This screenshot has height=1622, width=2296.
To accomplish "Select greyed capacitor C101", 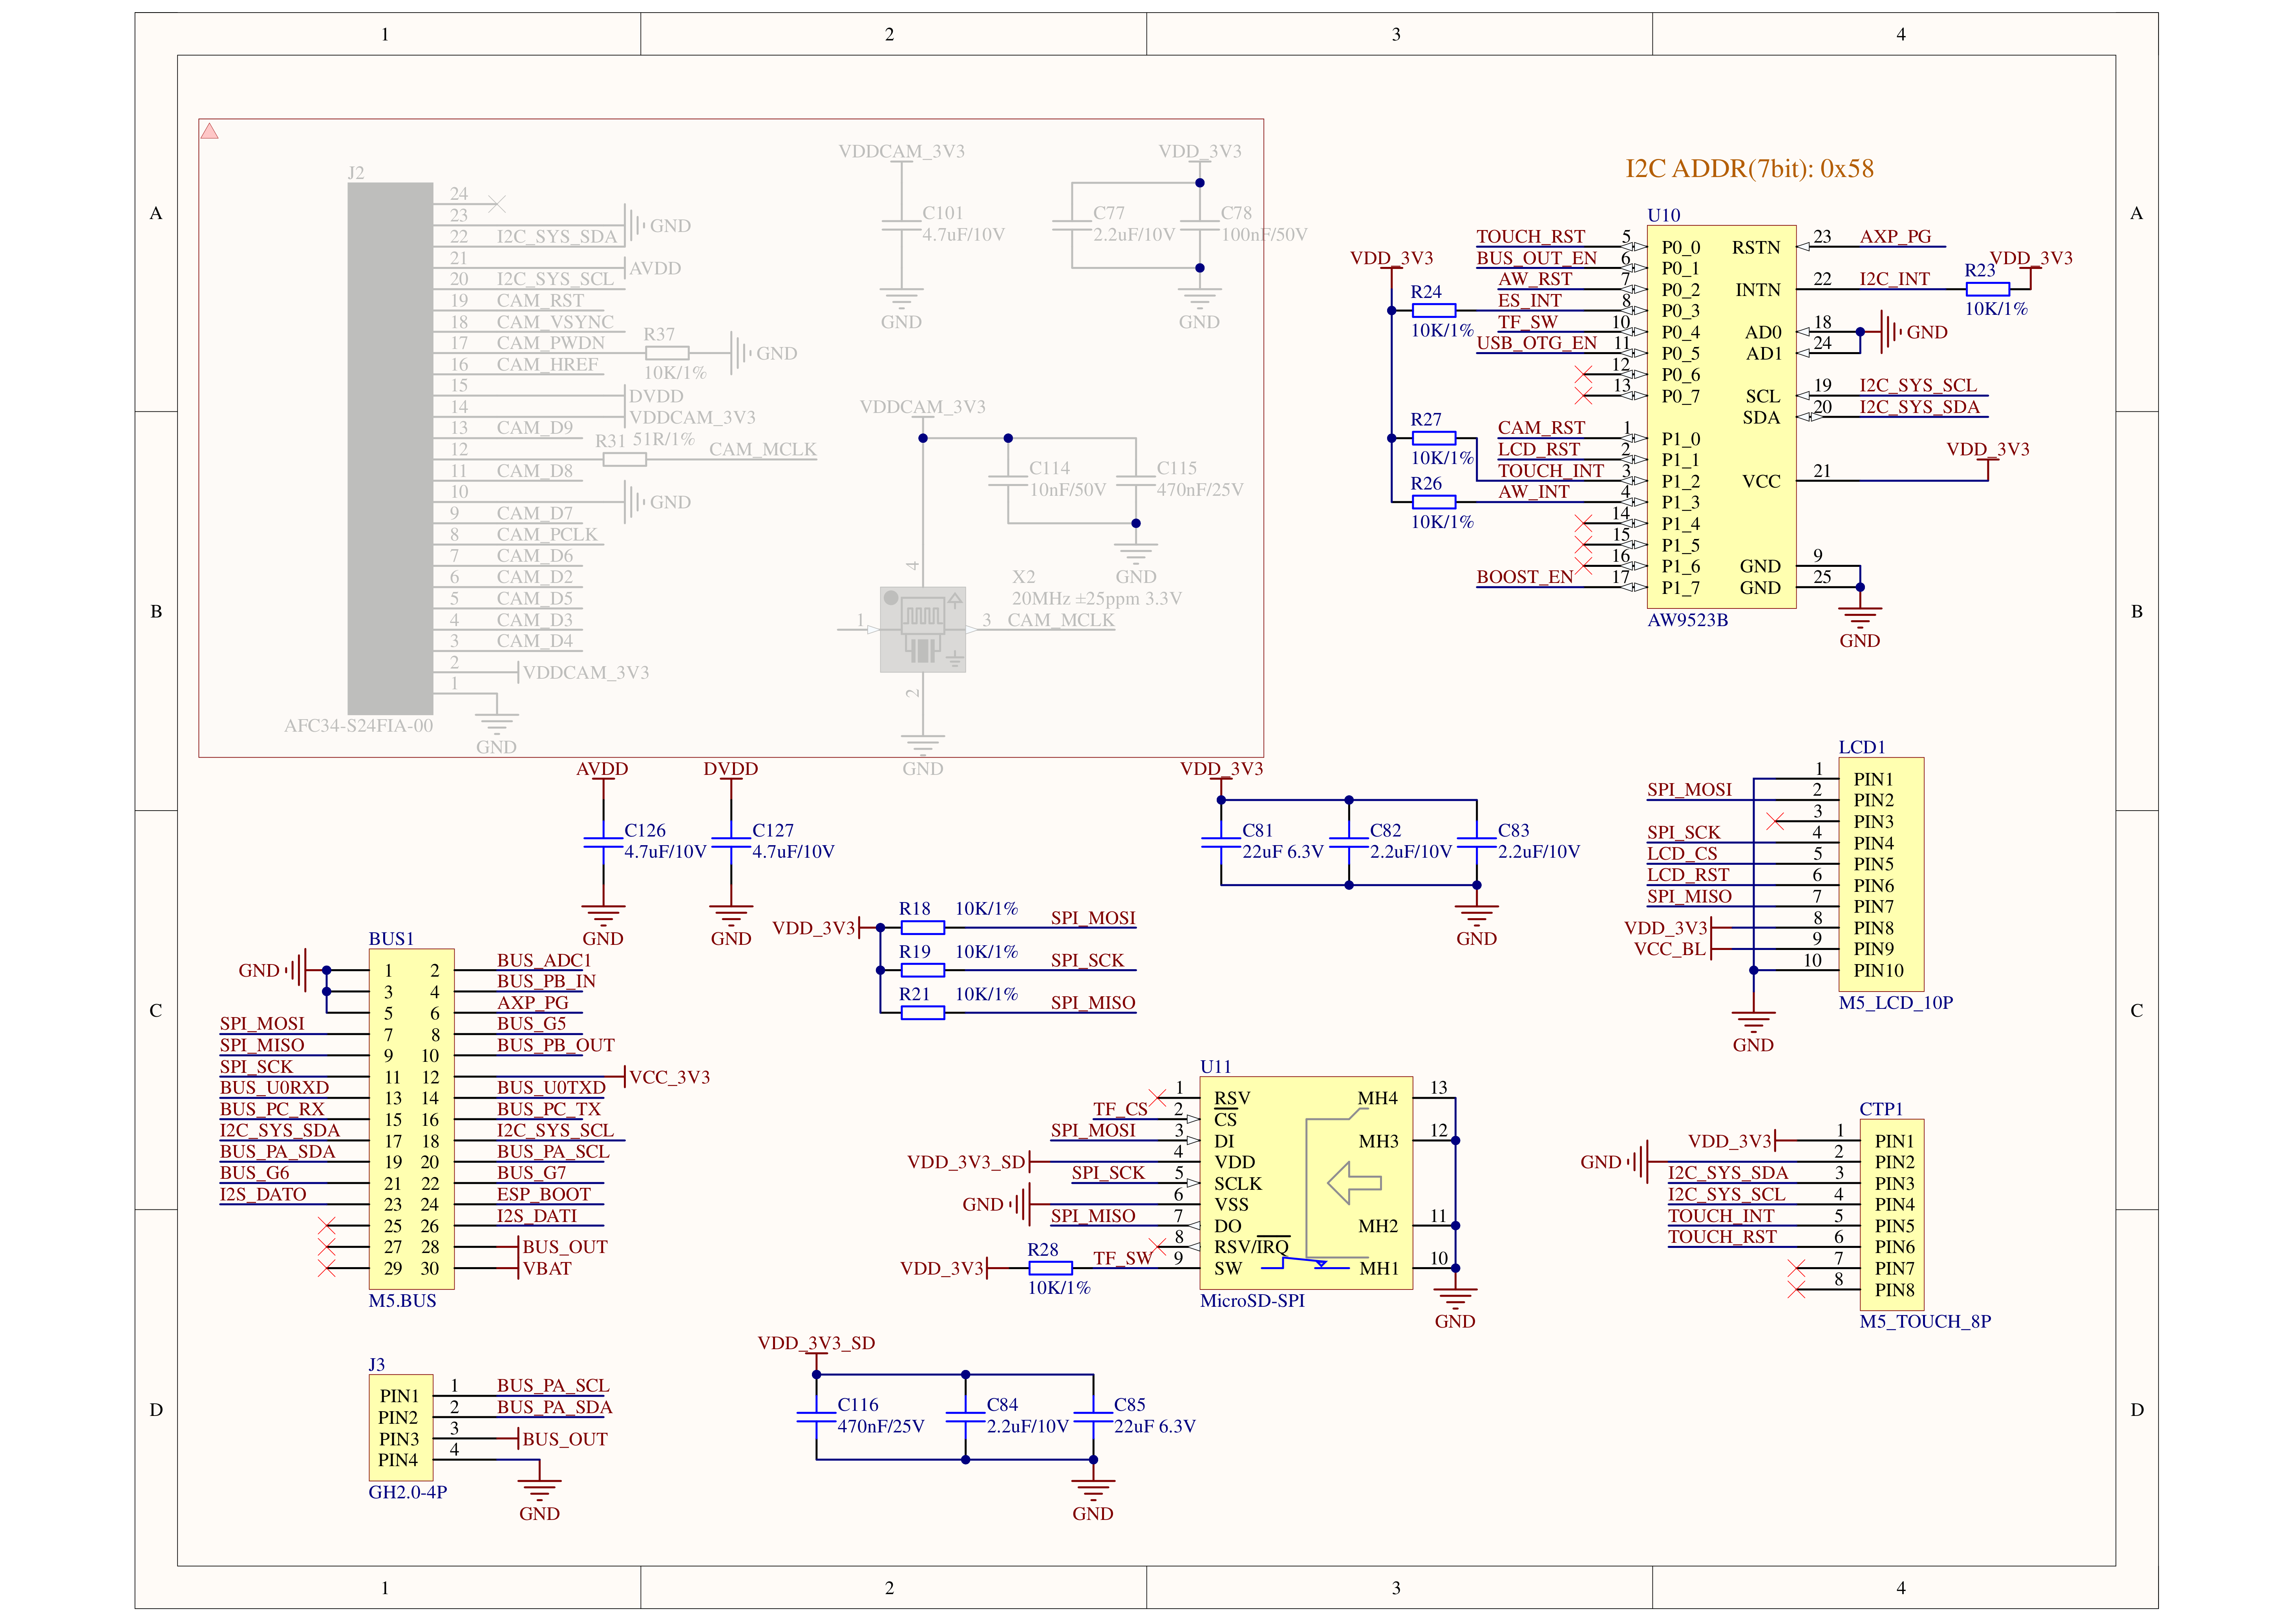I will pyautogui.click(x=901, y=225).
